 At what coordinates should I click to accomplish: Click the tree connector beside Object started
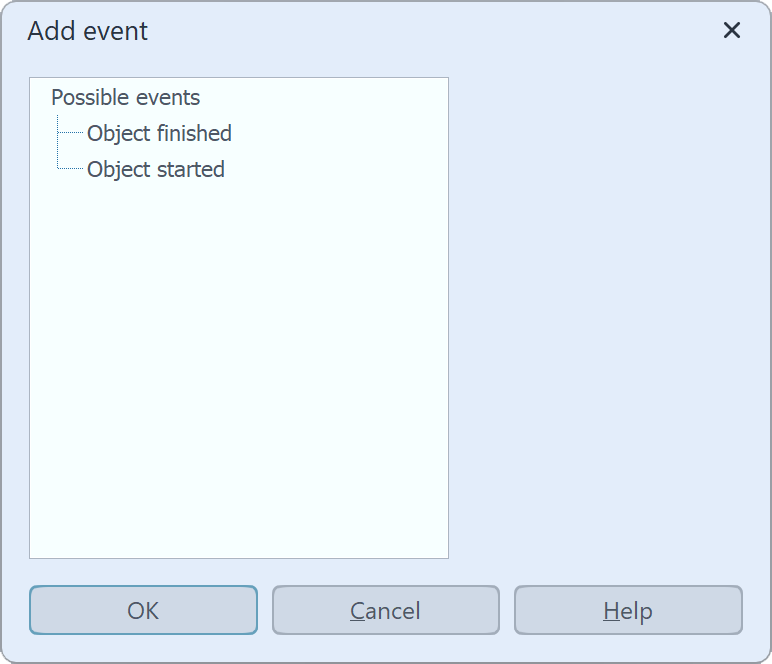click(72, 169)
